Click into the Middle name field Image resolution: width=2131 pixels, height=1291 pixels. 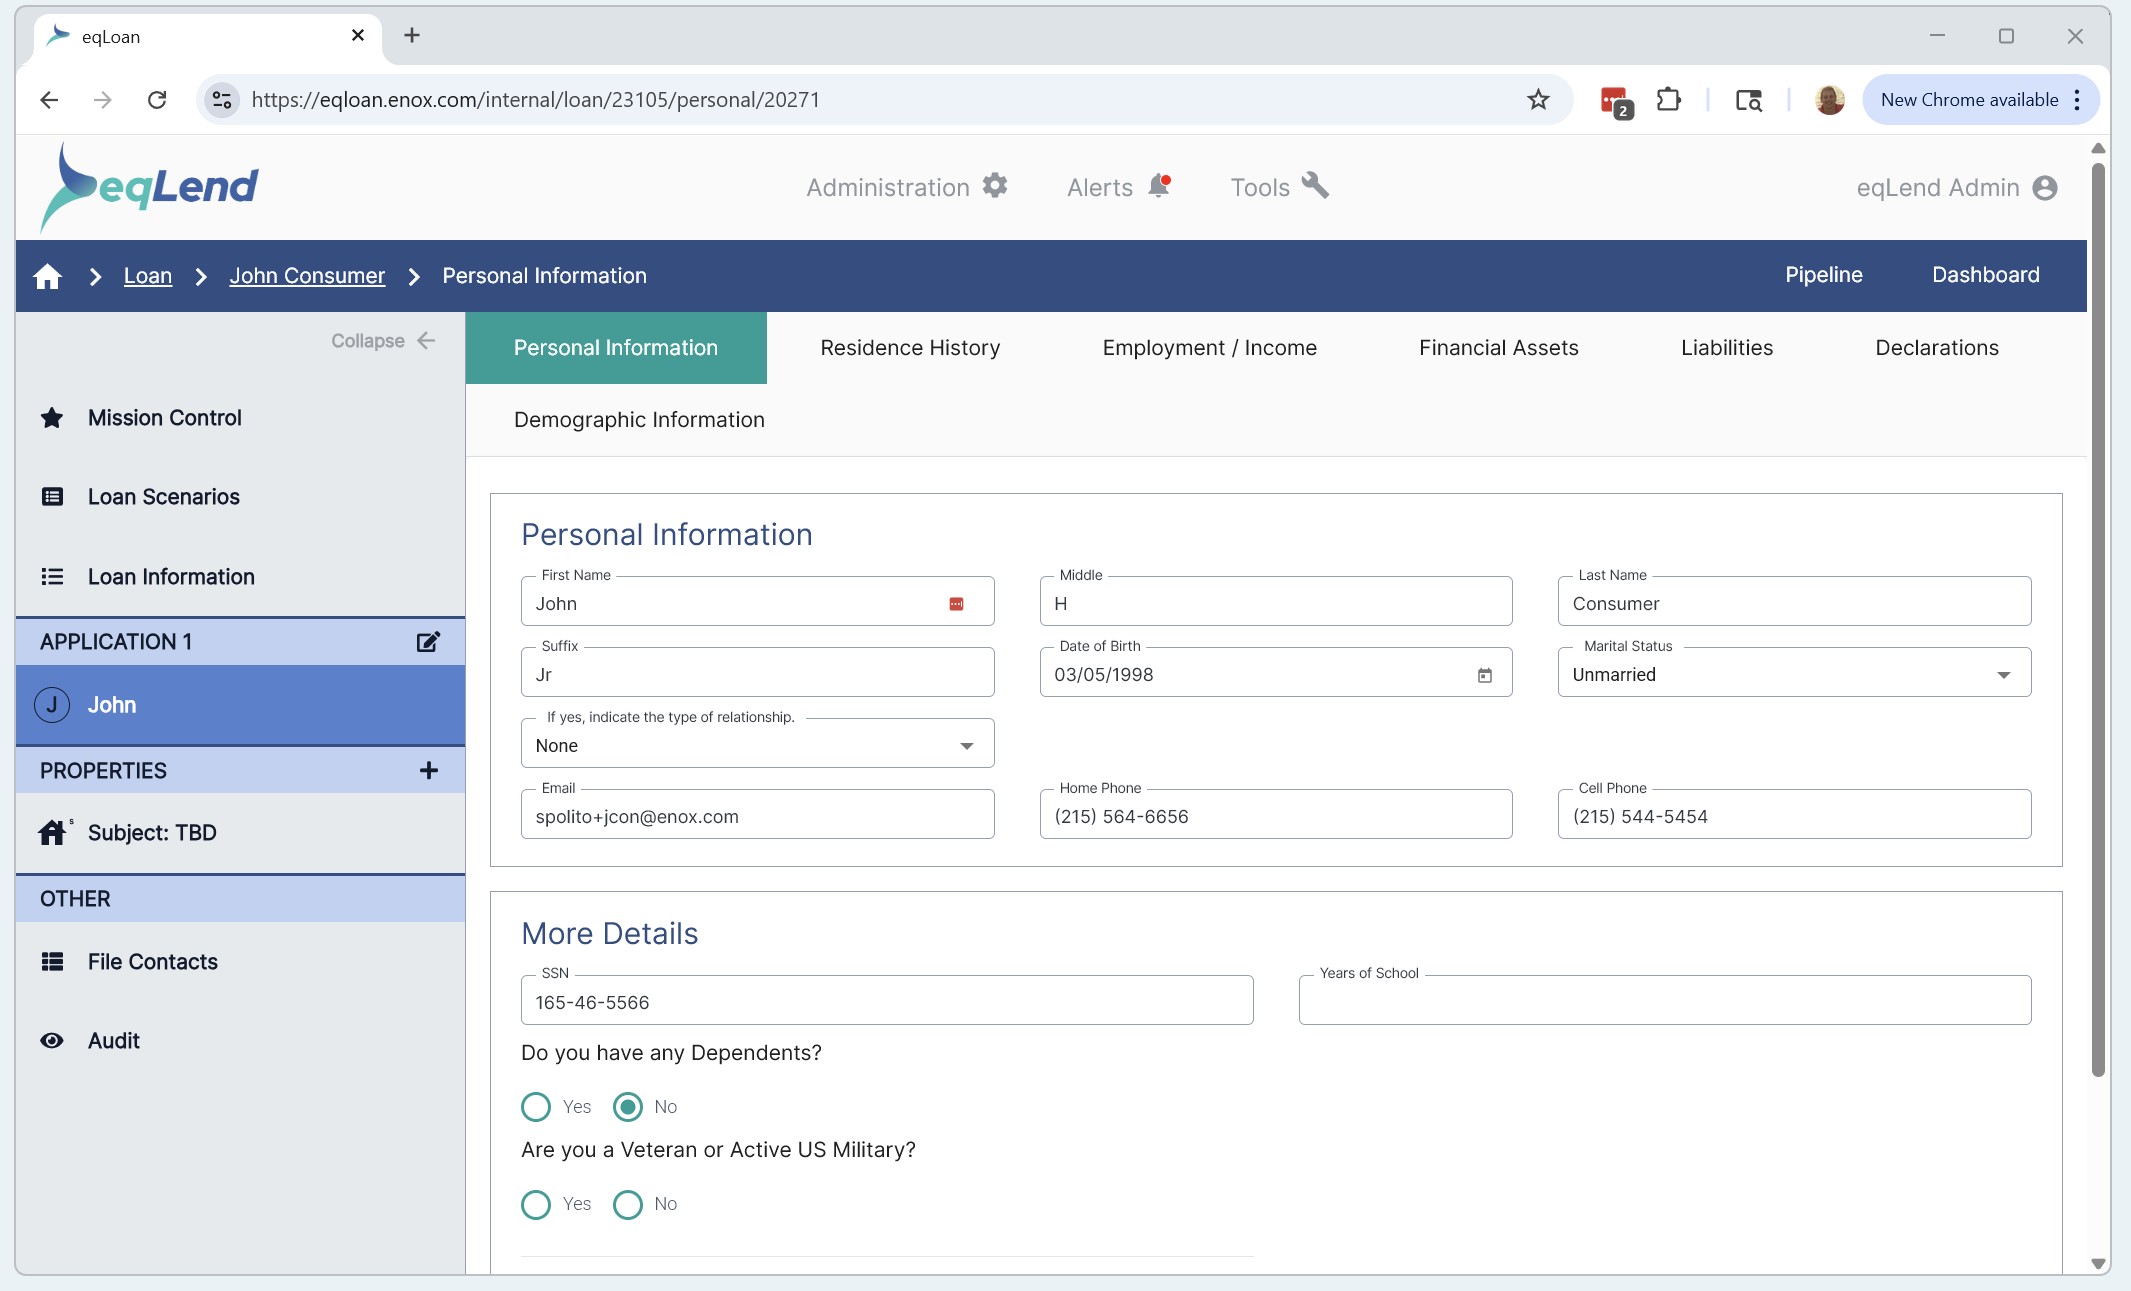click(1275, 602)
